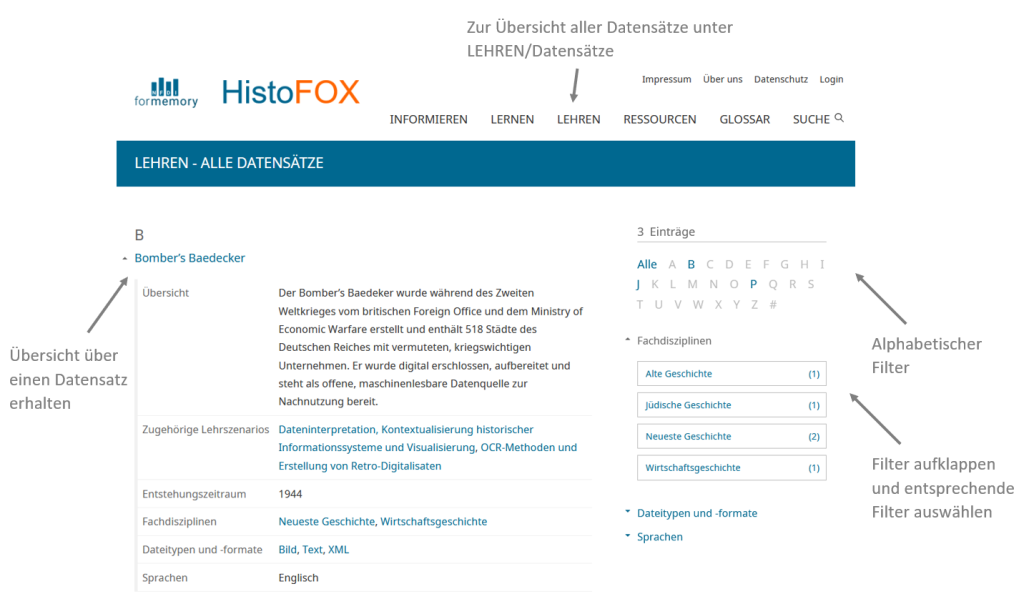Screen dimensions: 1024x604
Task: Open the RESSOURCEN menu
Action: (659, 119)
